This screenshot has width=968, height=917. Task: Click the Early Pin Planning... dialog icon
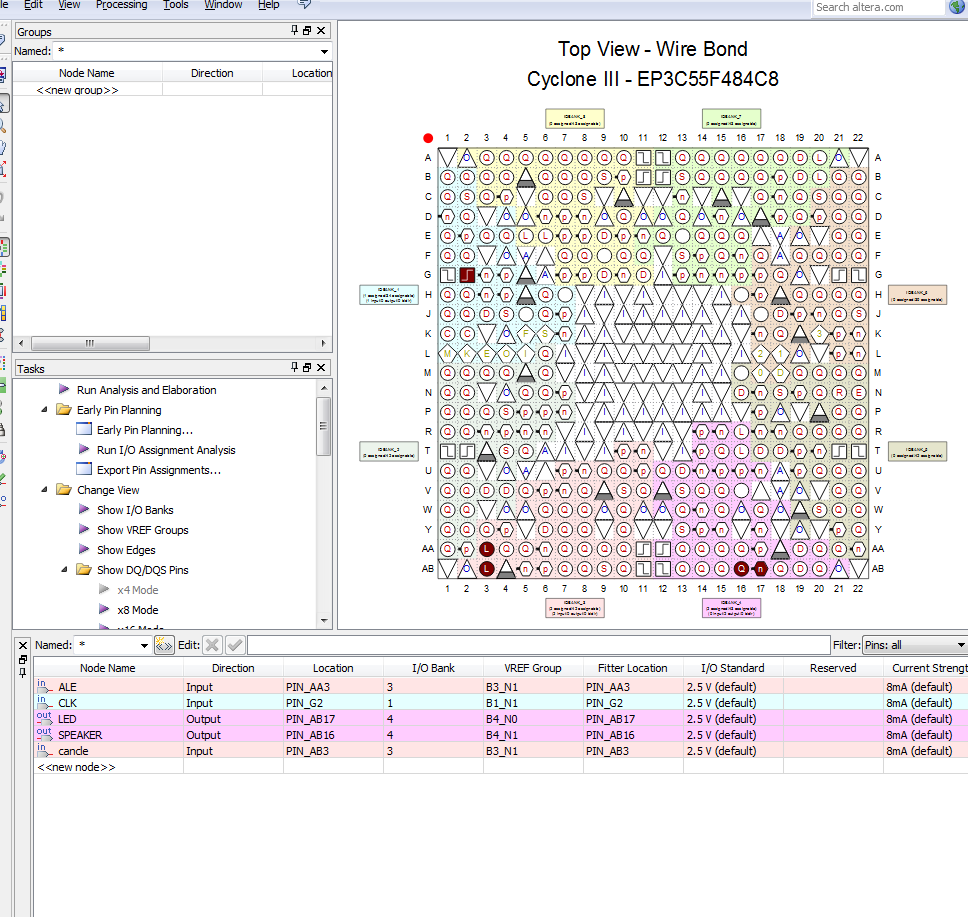point(83,429)
